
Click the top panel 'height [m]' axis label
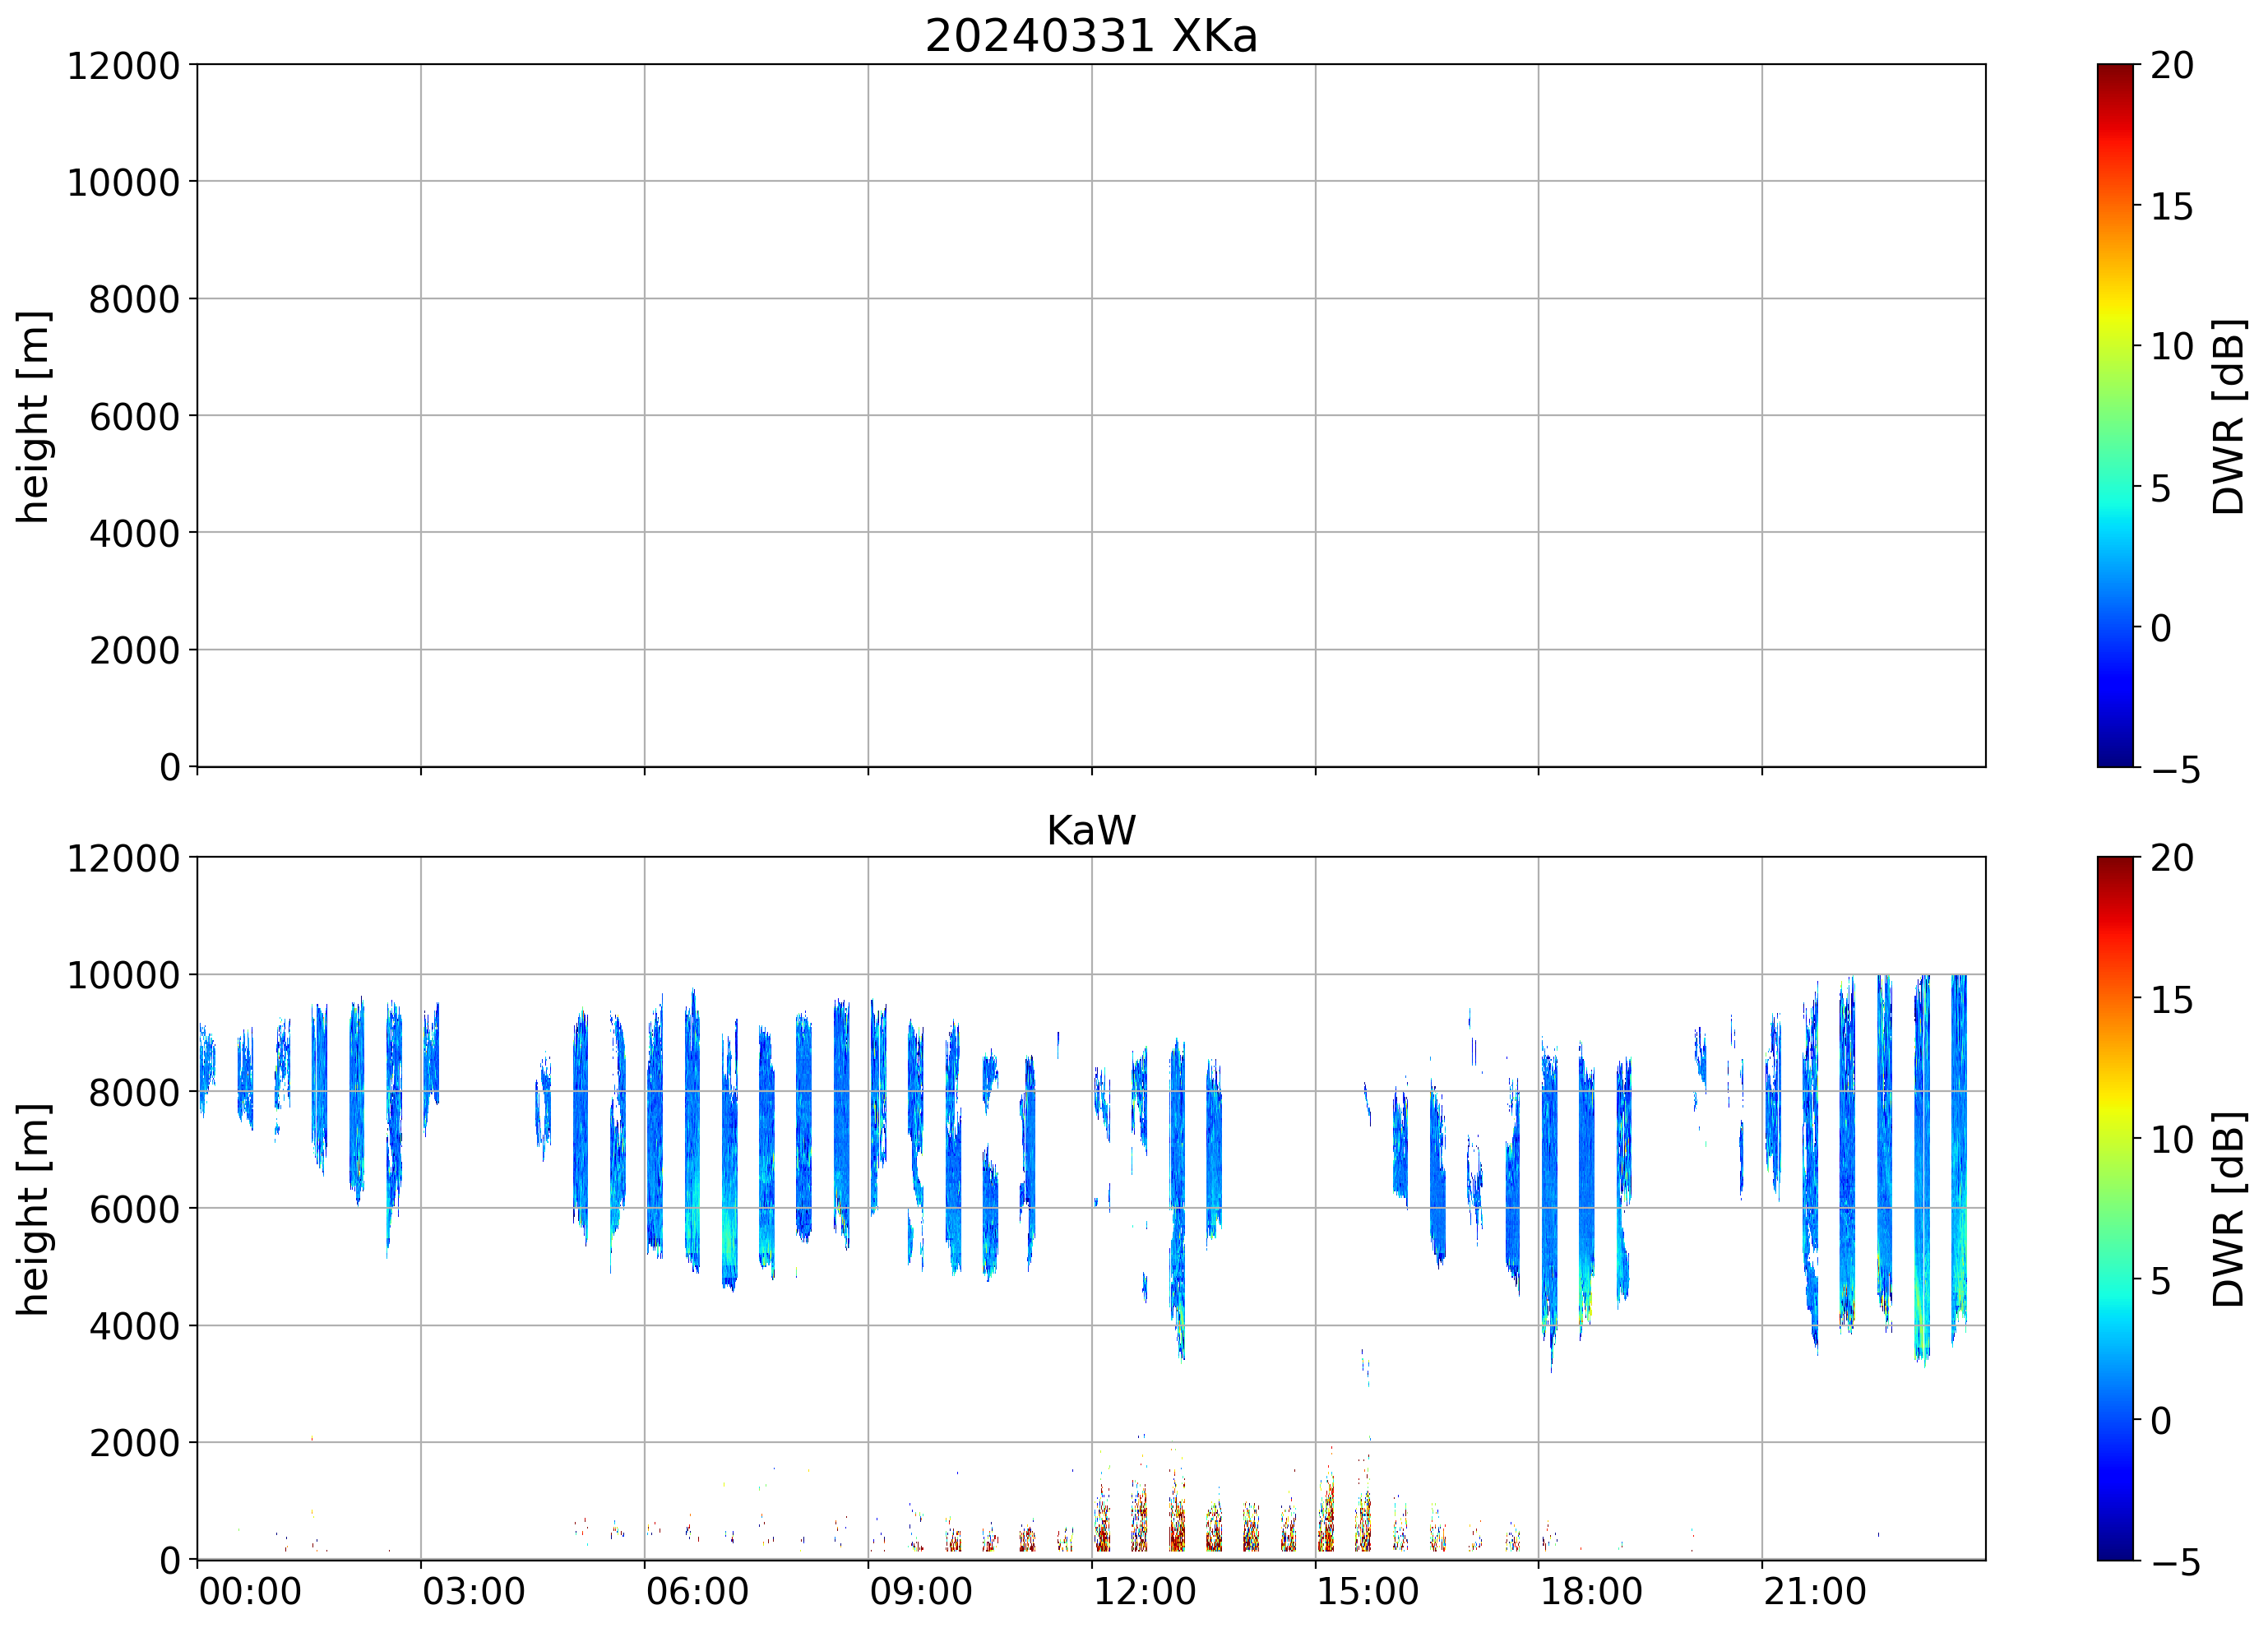tap(33, 416)
